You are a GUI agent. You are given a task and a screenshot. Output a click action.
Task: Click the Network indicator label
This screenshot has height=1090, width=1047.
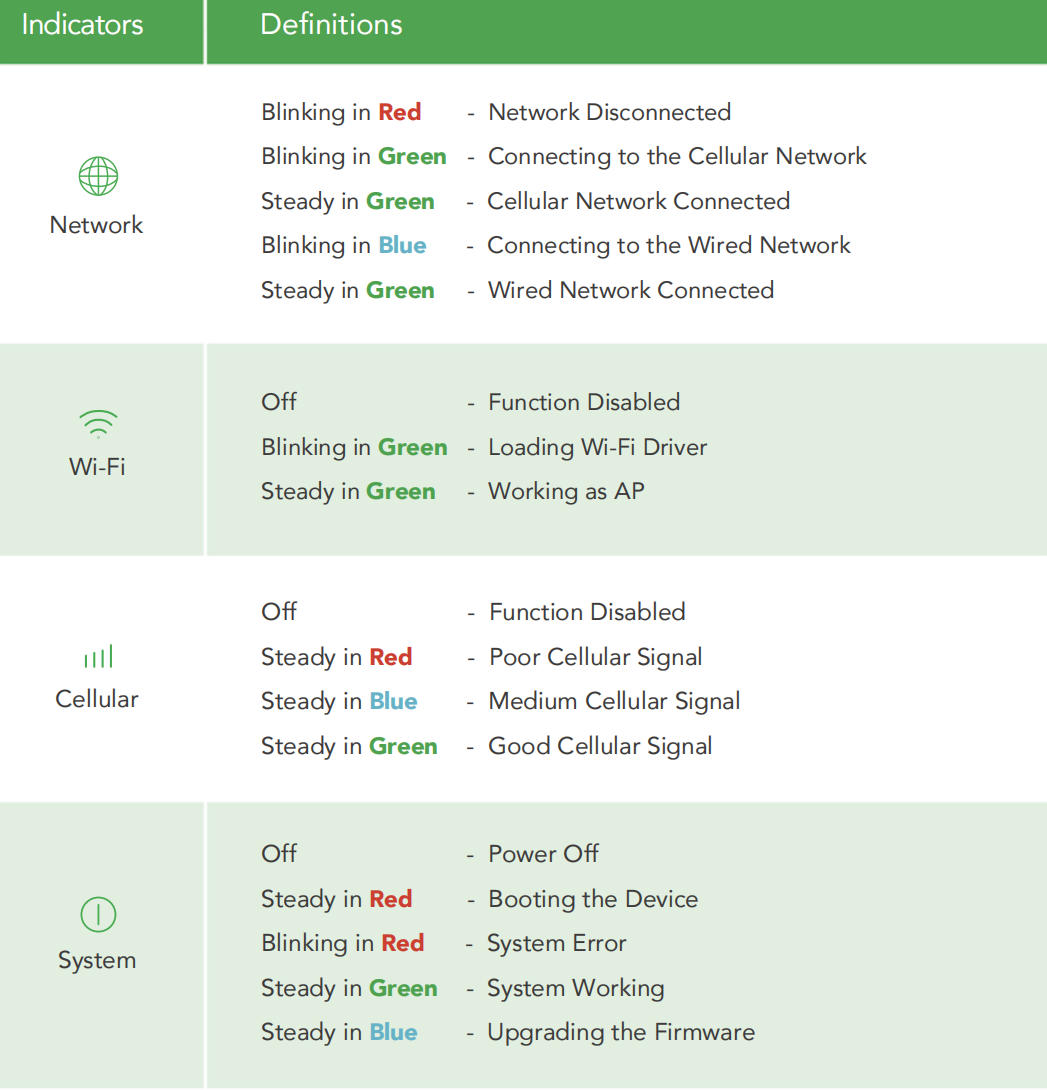click(x=96, y=225)
